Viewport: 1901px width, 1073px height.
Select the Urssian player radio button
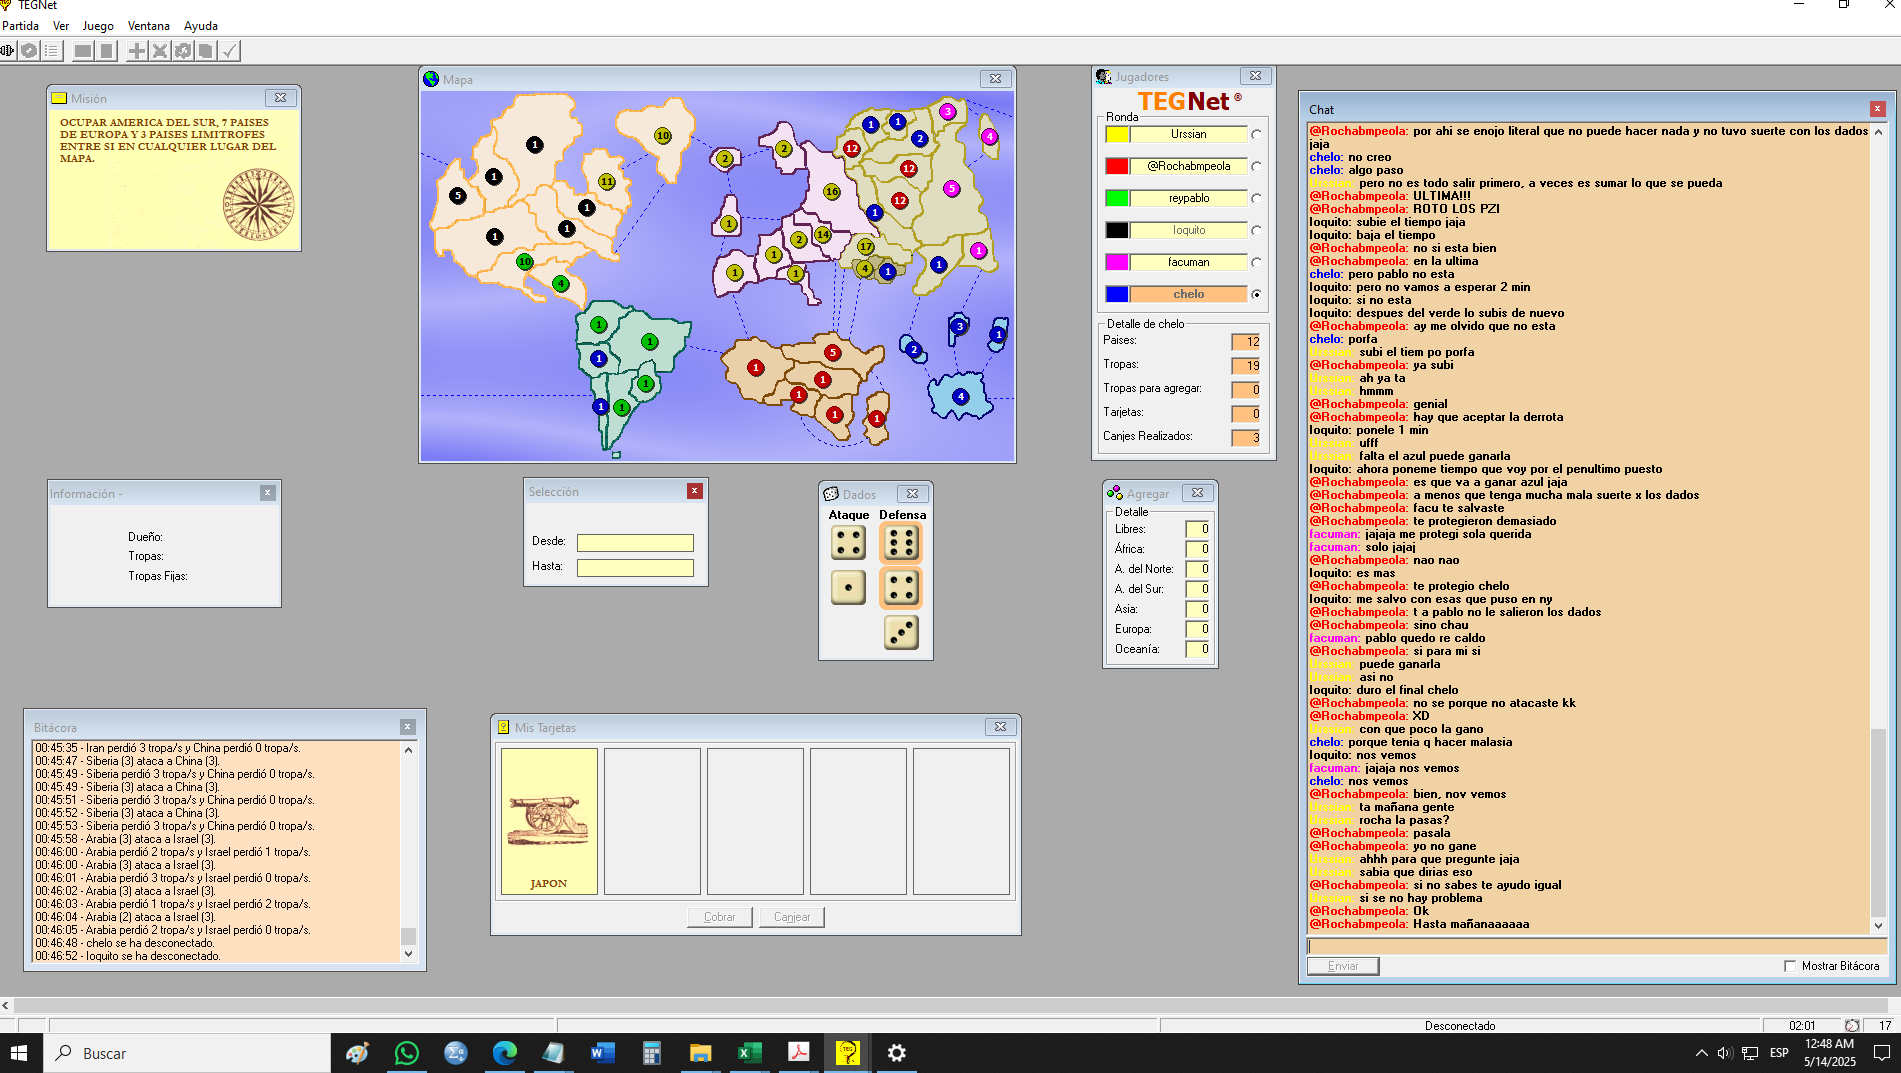(1256, 134)
